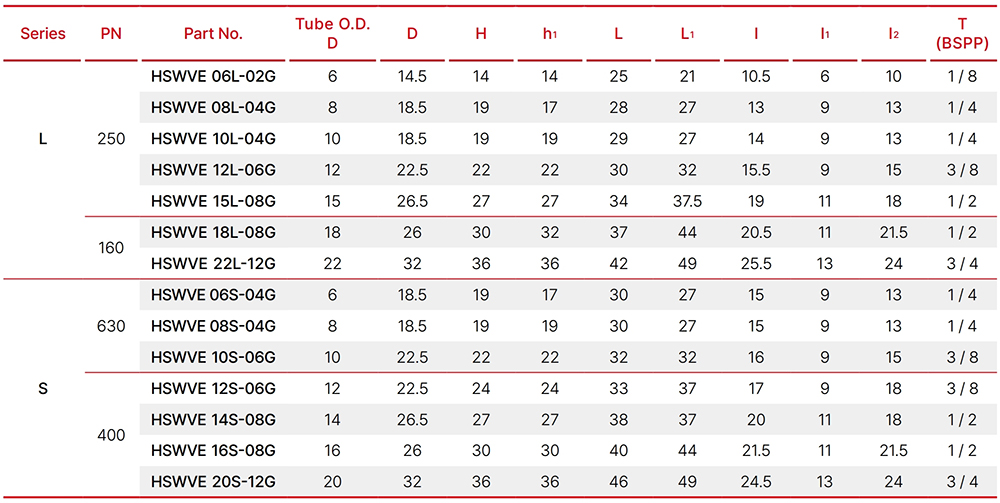Click part number HSWVE 08L-04G

click(x=213, y=108)
